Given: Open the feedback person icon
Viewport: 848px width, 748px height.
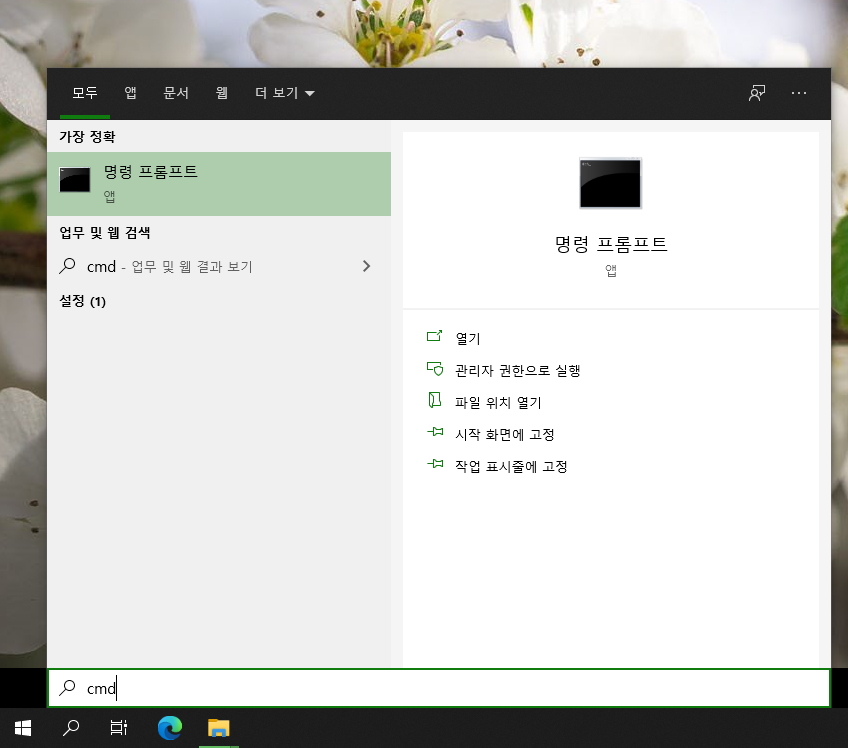Looking at the screenshot, I should pos(757,93).
